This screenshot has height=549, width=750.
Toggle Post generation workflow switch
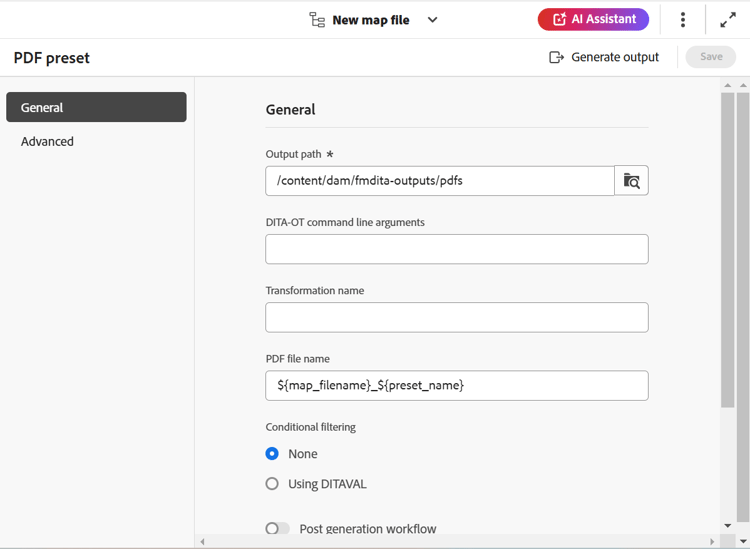(277, 529)
